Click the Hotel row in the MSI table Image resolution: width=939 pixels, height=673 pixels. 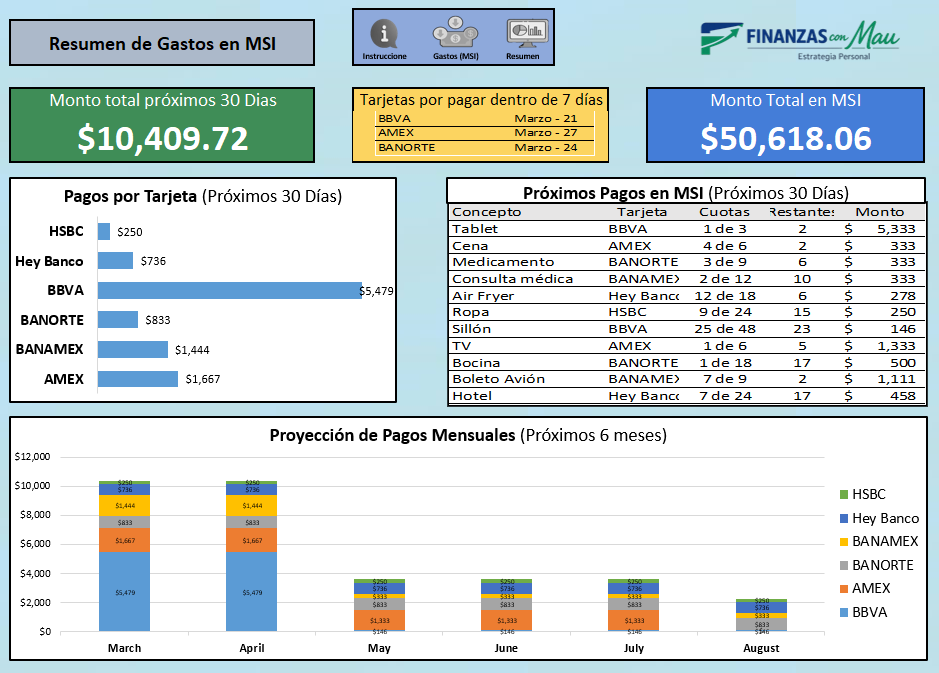600,396
